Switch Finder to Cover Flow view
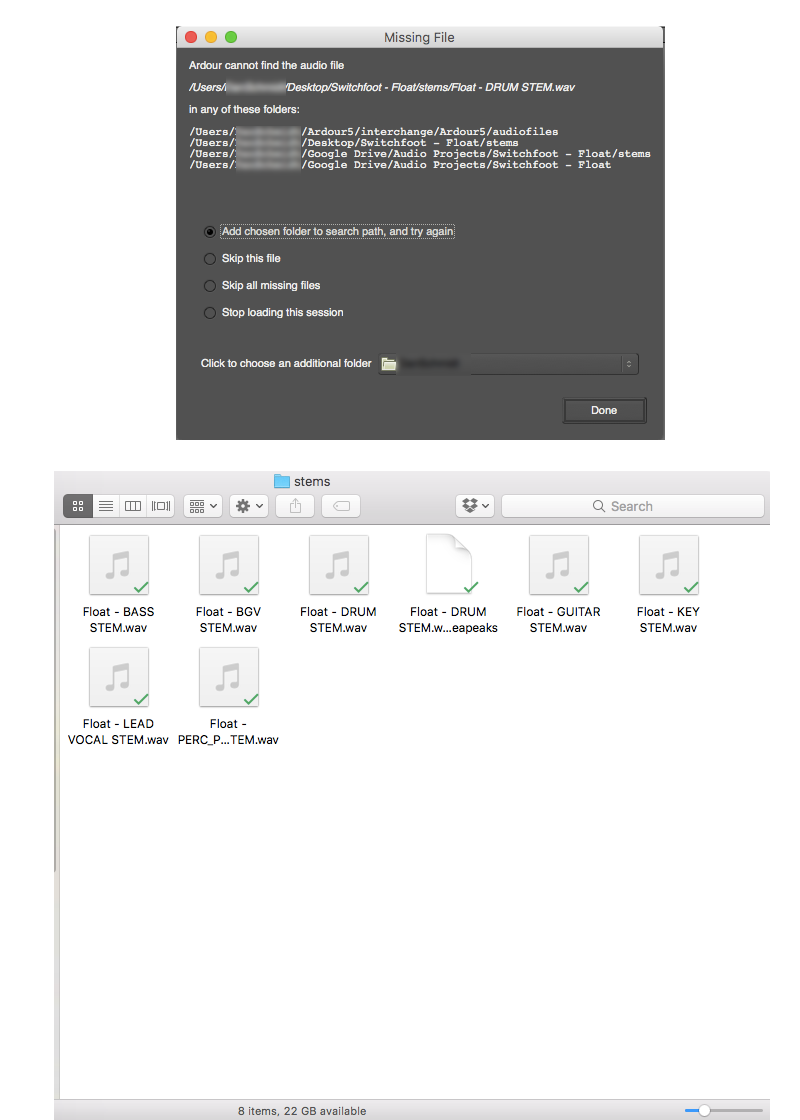This screenshot has height=1120, width=800. 161,506
